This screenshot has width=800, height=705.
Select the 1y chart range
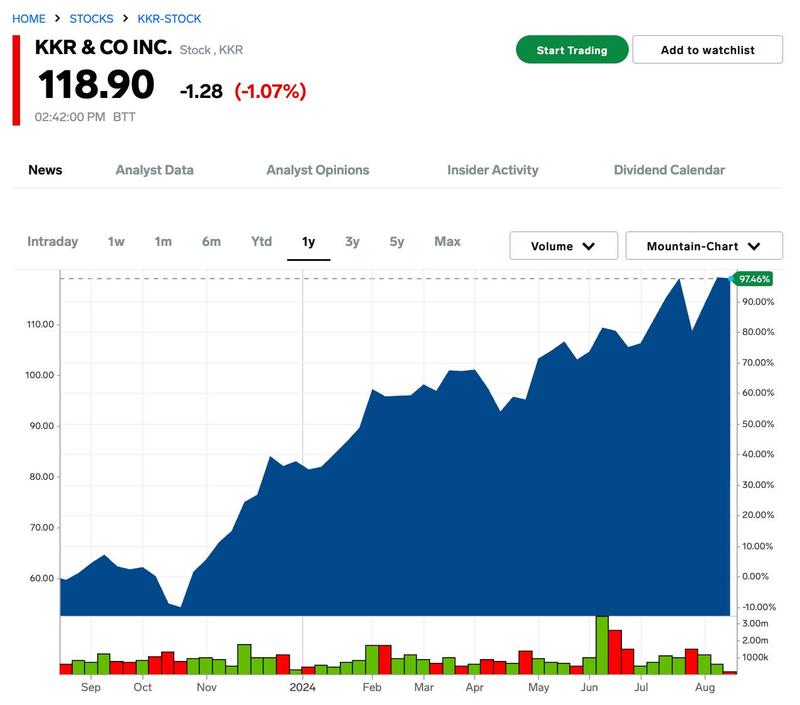coord(308,241)
